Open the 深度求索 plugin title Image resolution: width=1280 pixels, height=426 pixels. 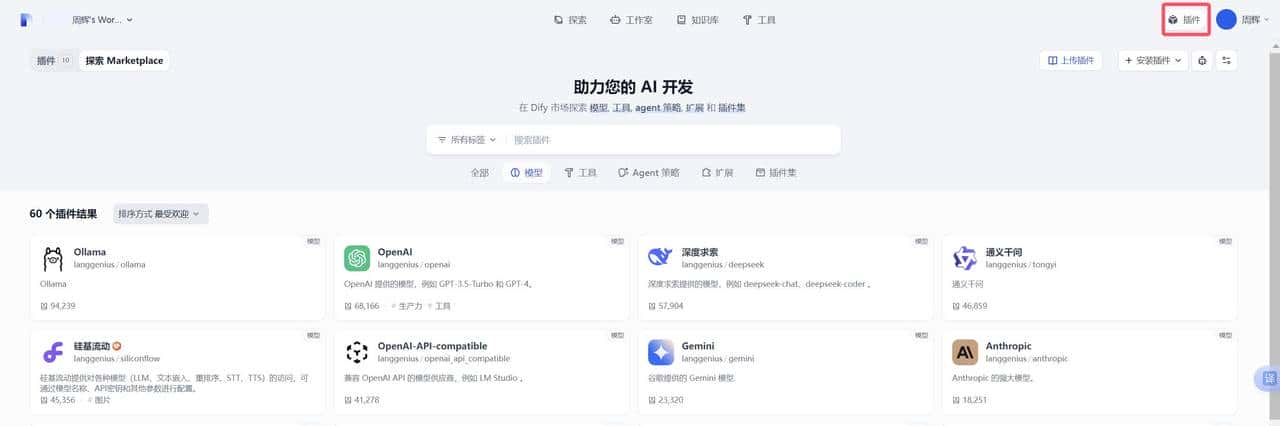tap(700, 252)
